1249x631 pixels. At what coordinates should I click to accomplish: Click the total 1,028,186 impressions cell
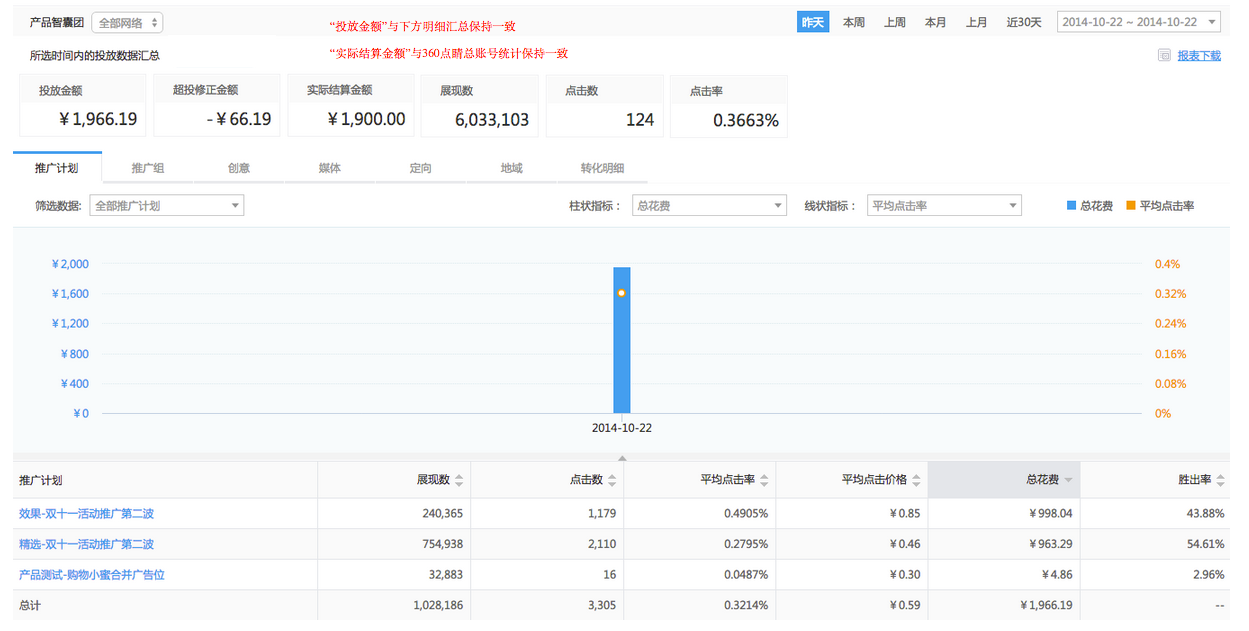438,606
